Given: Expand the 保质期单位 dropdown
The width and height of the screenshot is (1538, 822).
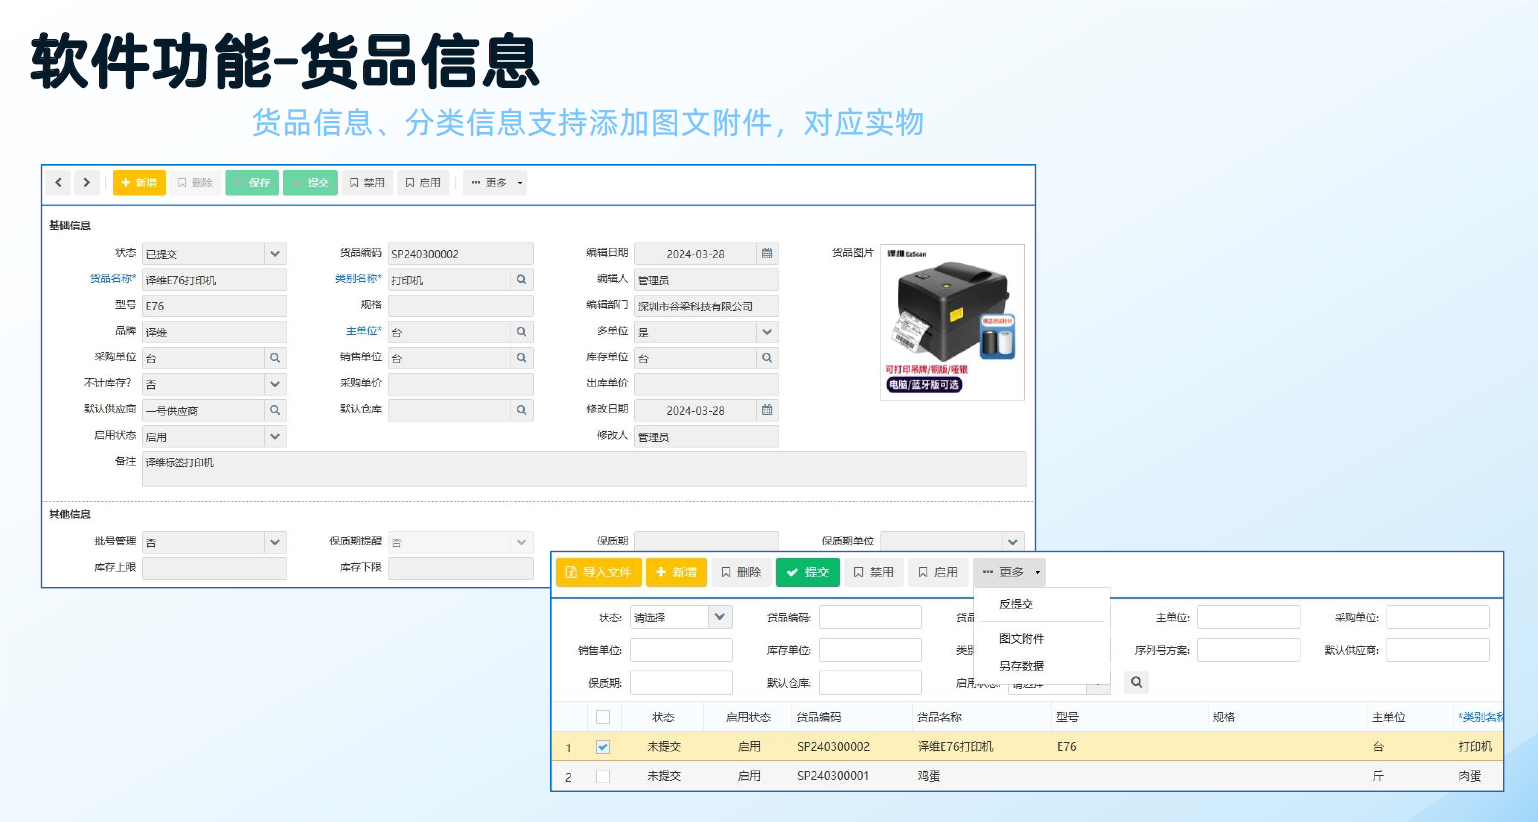Looking at the screenshot, I should pyautogui.click(x=1014, y=542).
